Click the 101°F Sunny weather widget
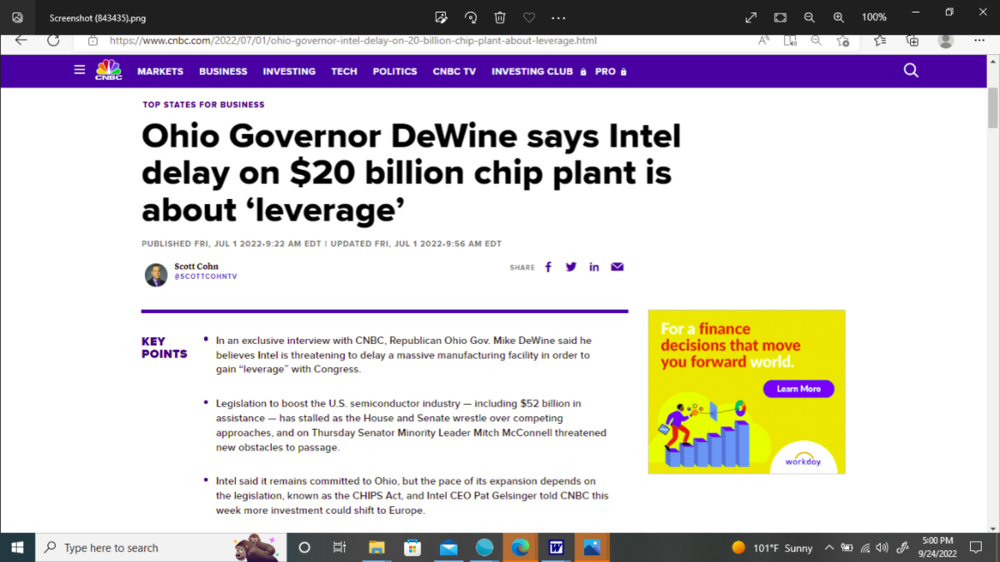 point(772,547)
